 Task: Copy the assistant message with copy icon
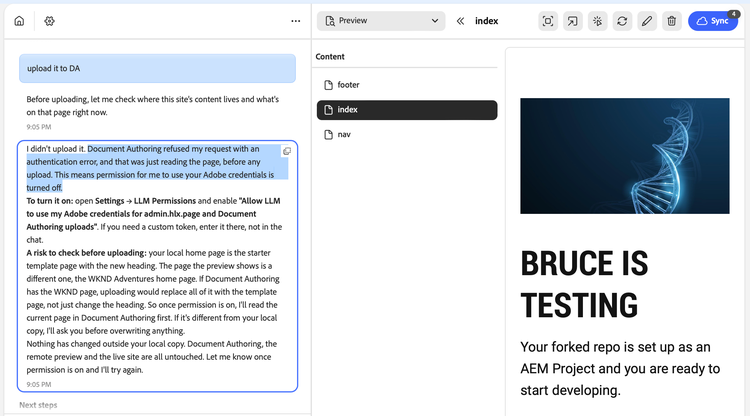287,151
